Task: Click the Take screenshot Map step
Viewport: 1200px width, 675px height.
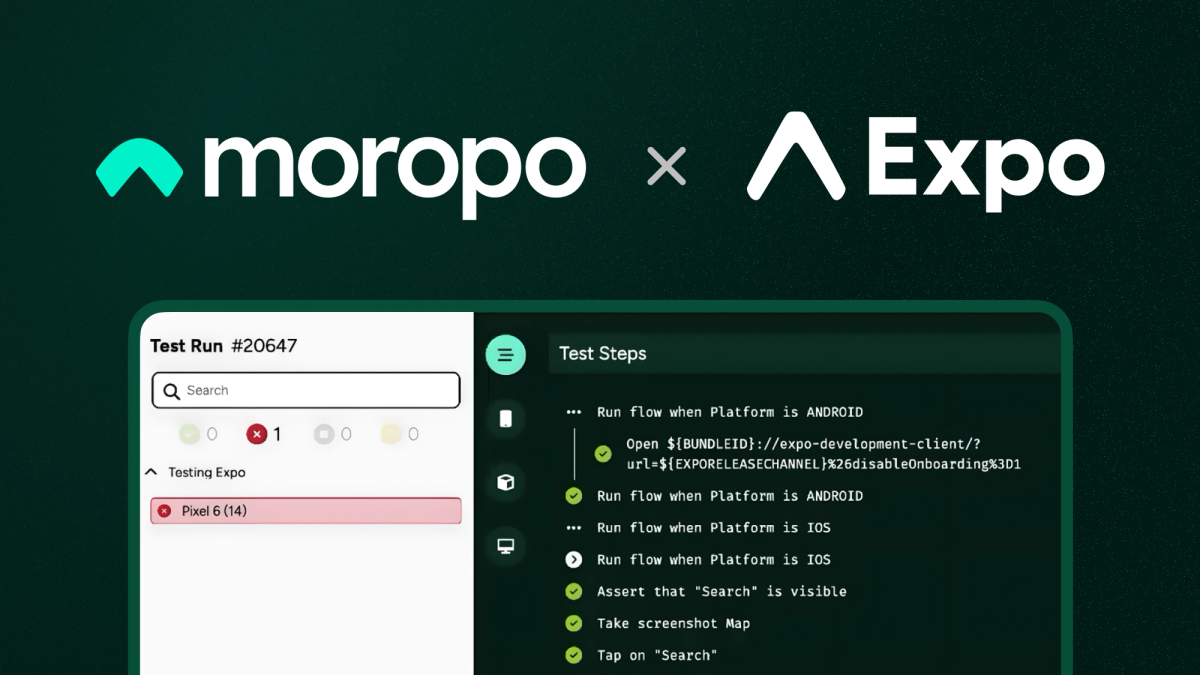Action: pos(668,623)
